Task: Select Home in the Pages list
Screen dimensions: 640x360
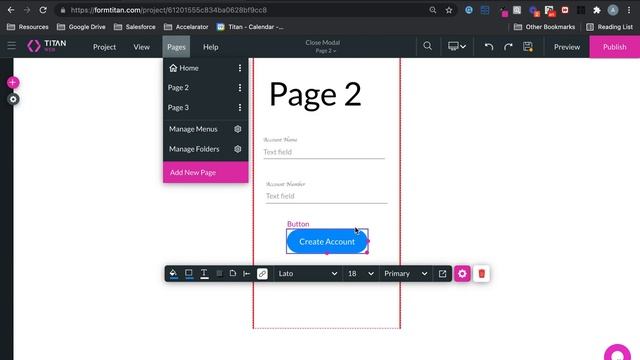Action: (x=189, y=68)
